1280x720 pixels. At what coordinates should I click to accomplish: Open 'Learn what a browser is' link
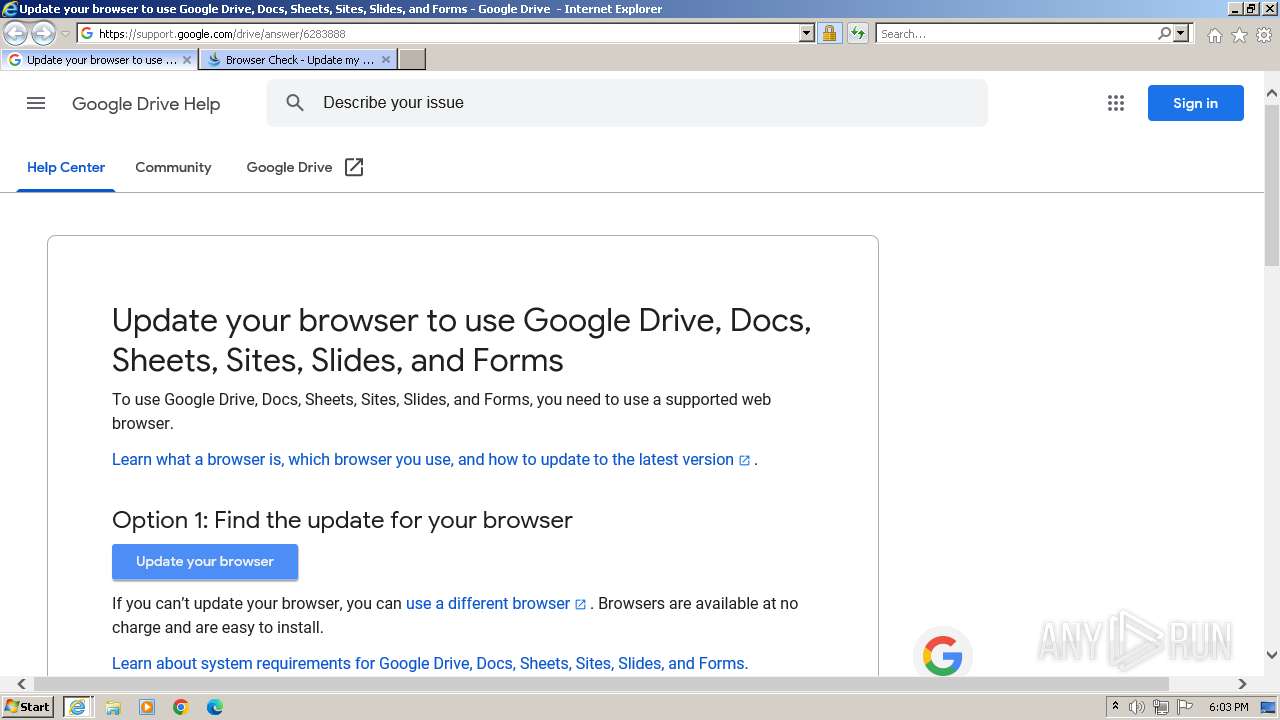(x=431, y=460)
